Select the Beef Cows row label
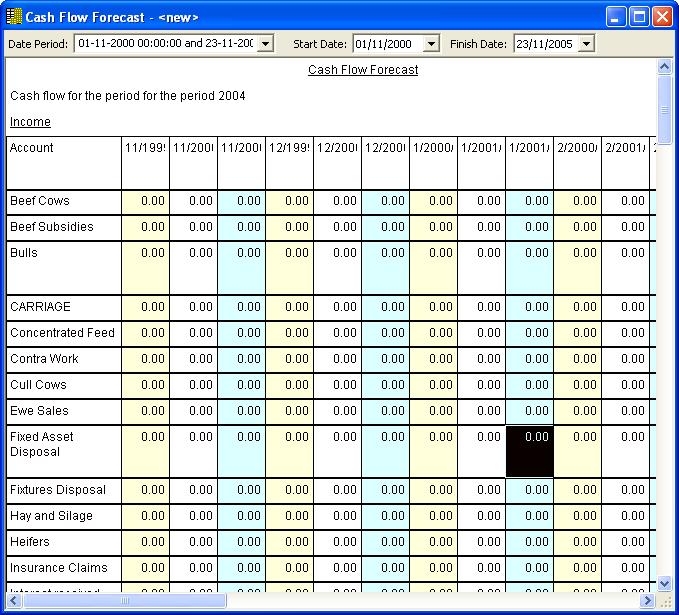The width and height of the screenshot is (679, 615). [x=64, y=201]
